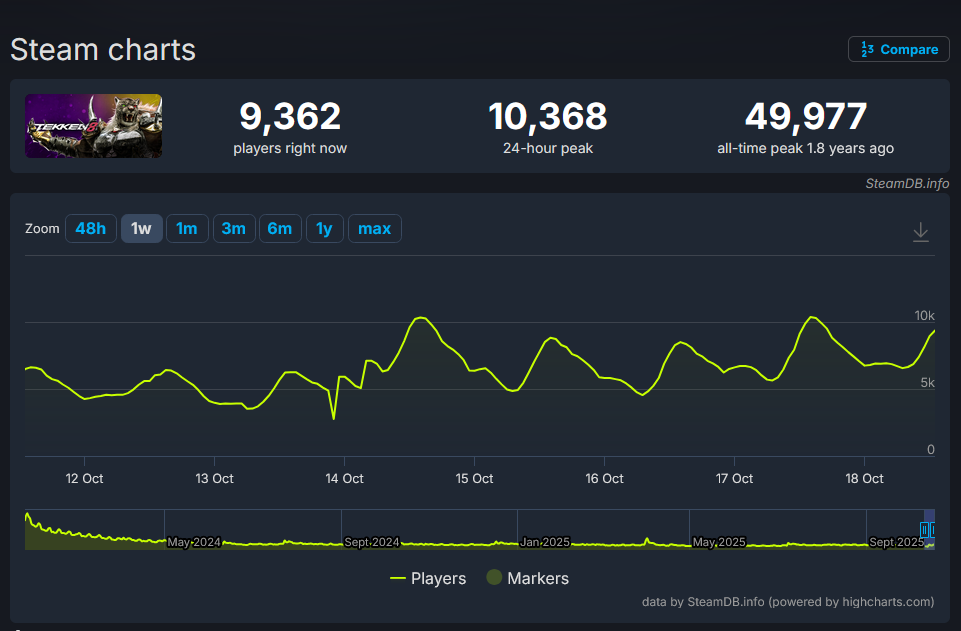
Task: Set chart zoom to 1y
Action: pos(324,229)
